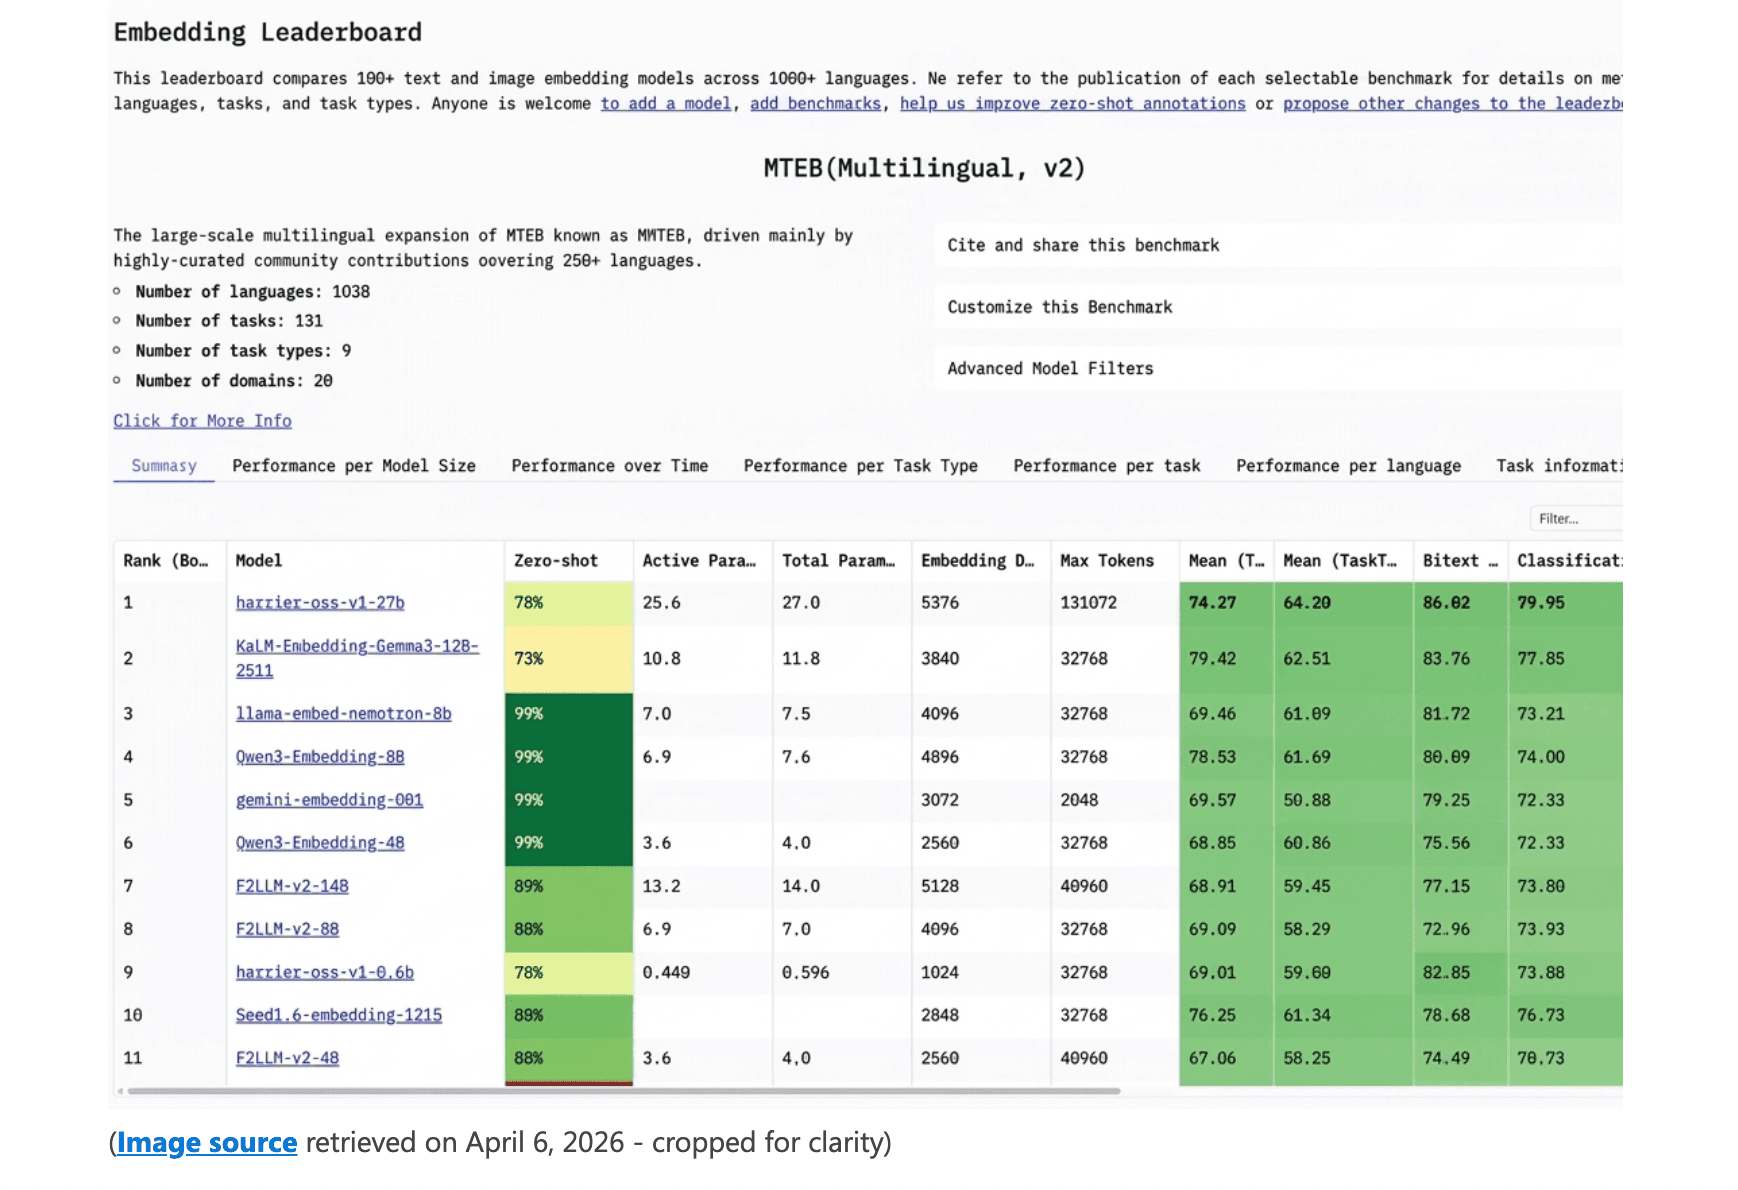Click the 'propose other changes' link
This screenshot has height=1190, width=1738.
(x=1452, y=104)
